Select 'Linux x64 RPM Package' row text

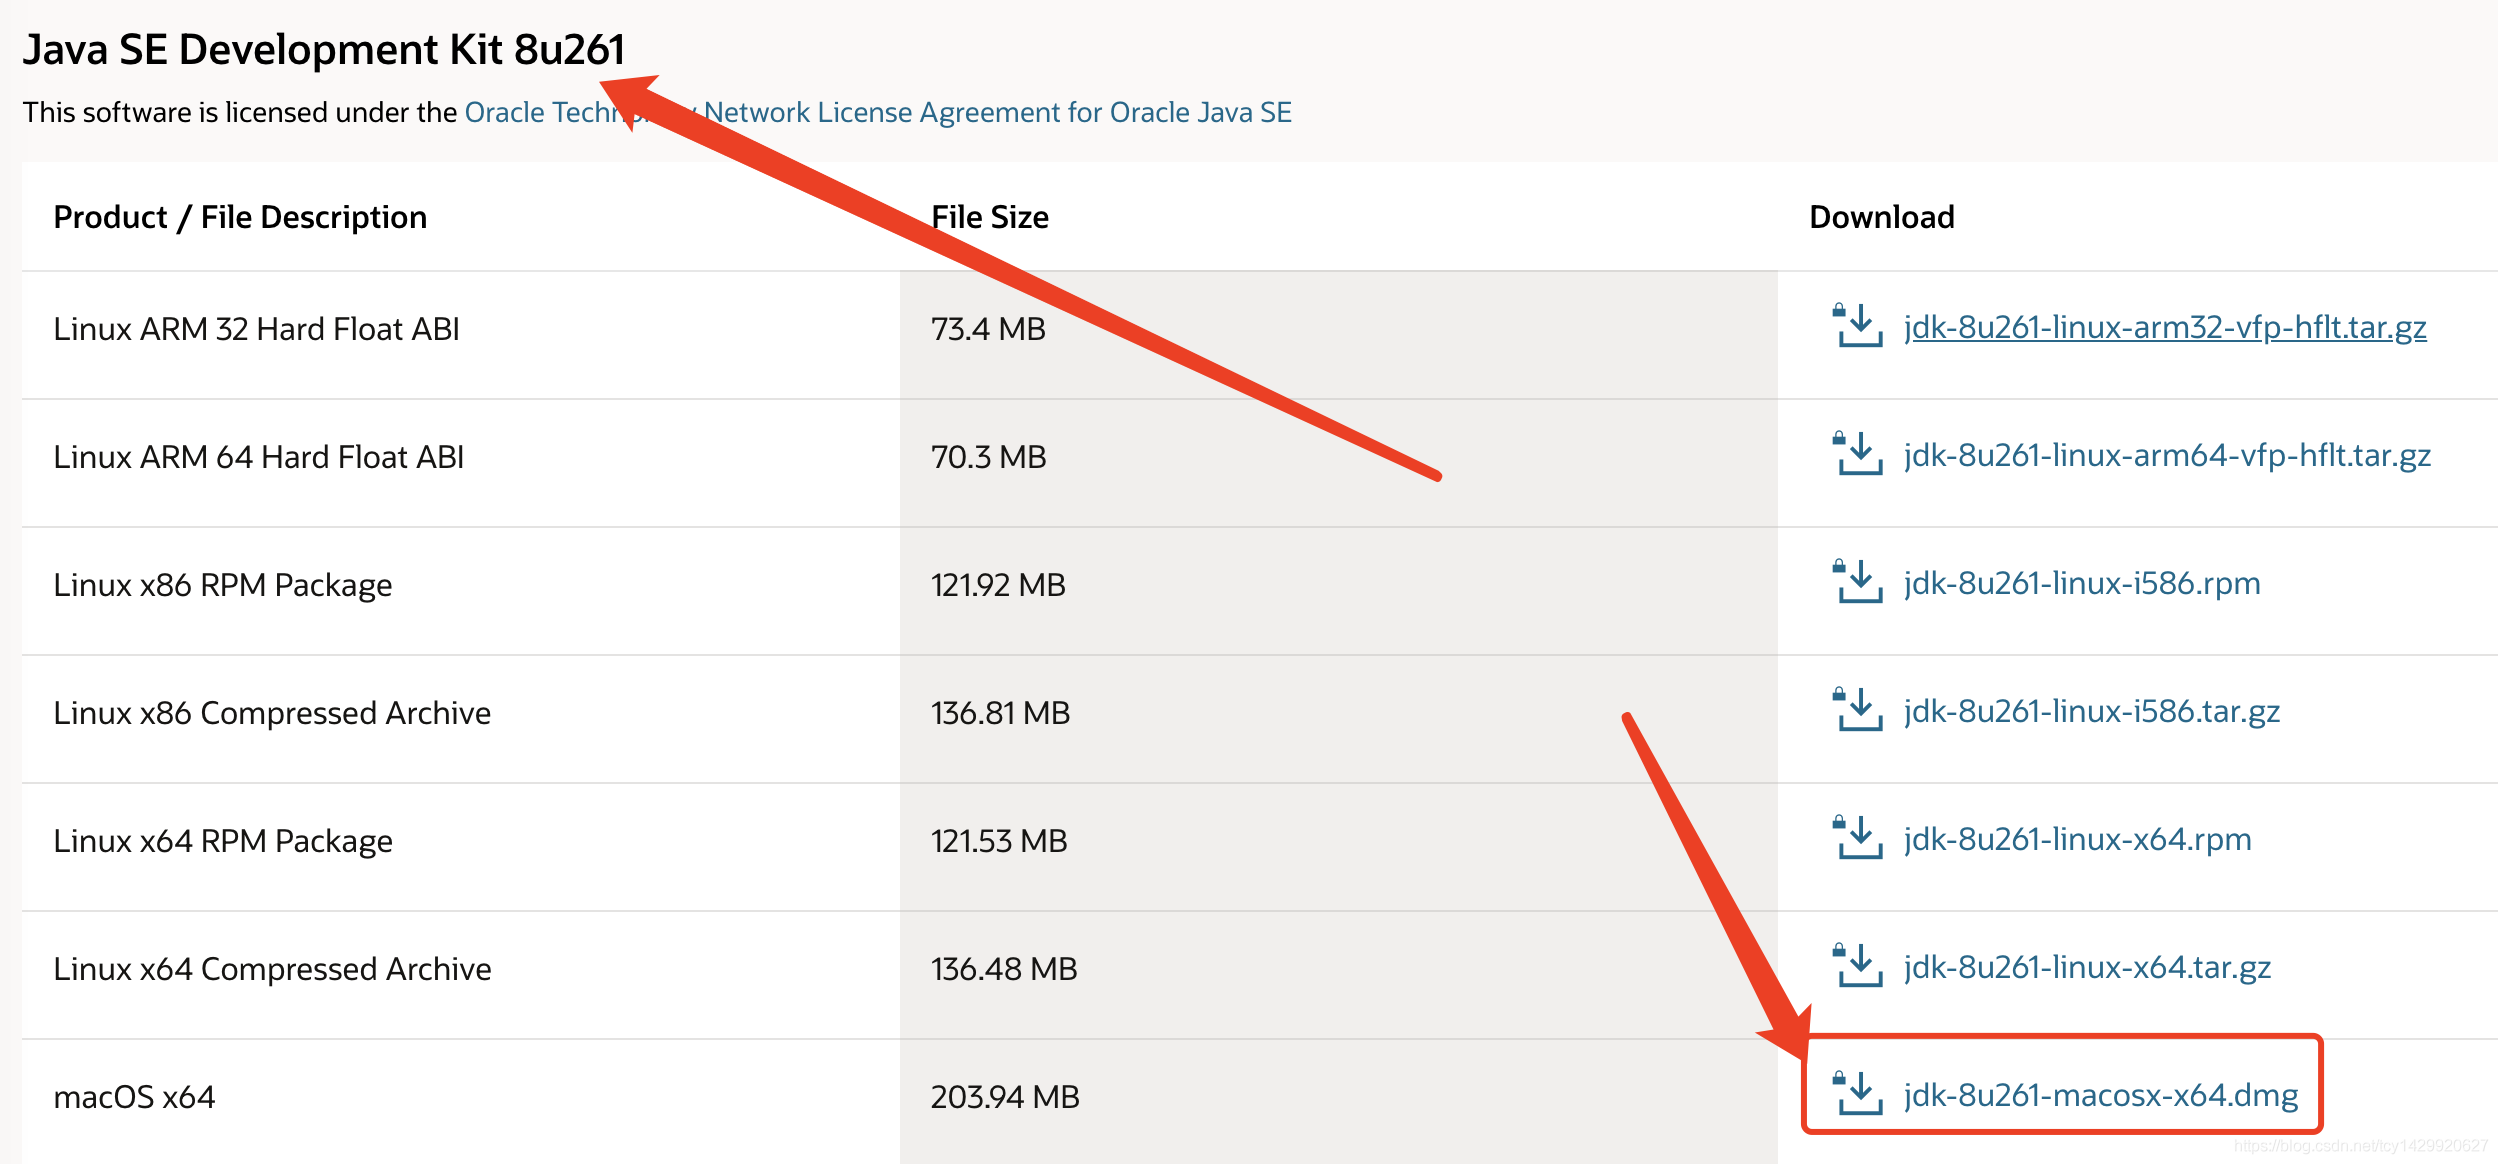click(x=222, y=841)
